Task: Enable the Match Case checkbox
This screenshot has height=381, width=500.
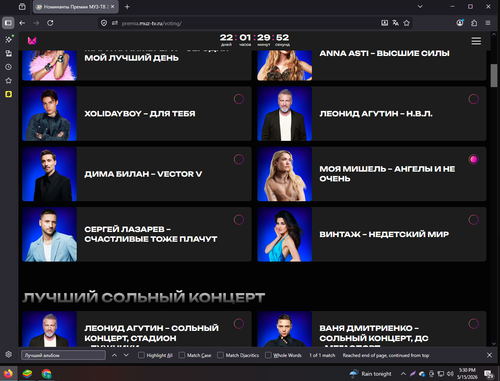Action: pos(182,355)
